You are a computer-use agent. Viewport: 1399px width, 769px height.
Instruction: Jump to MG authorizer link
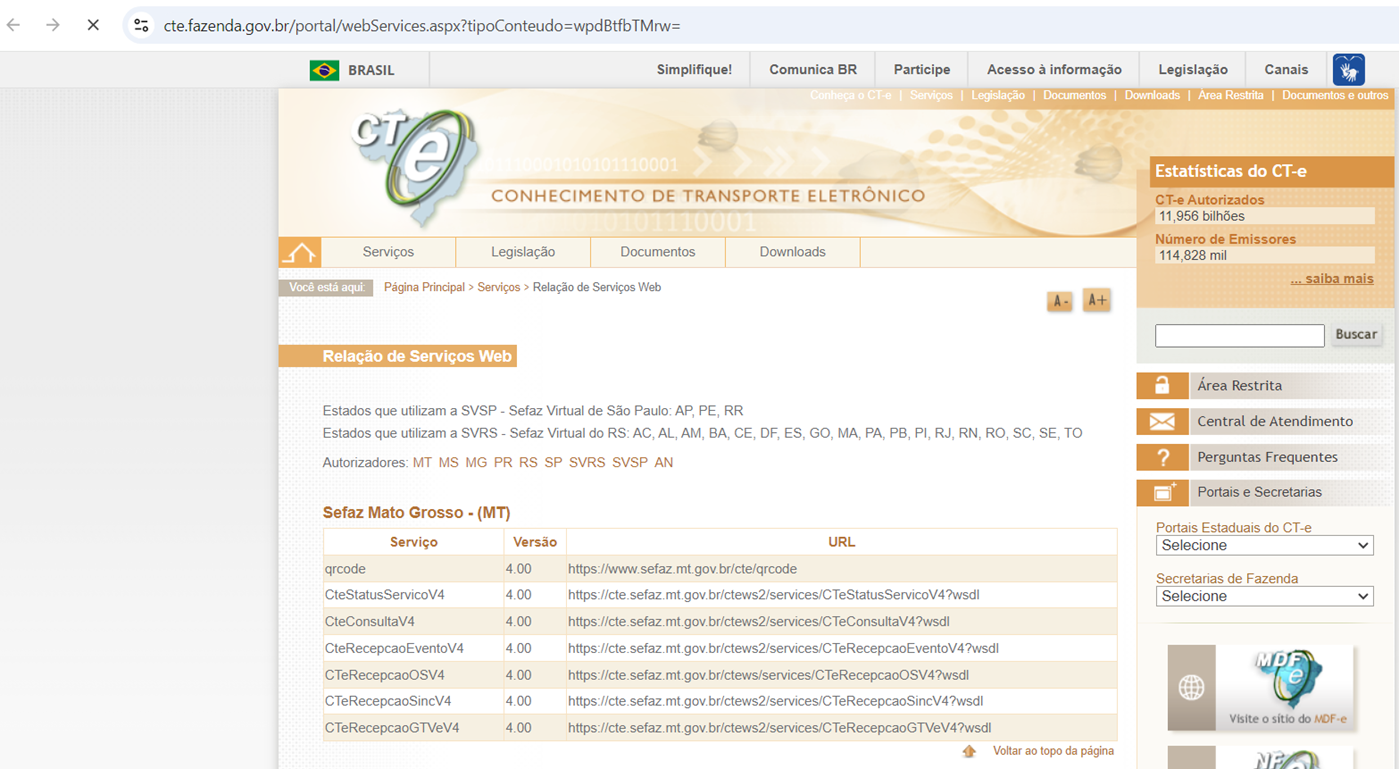(x=476, y=463)
